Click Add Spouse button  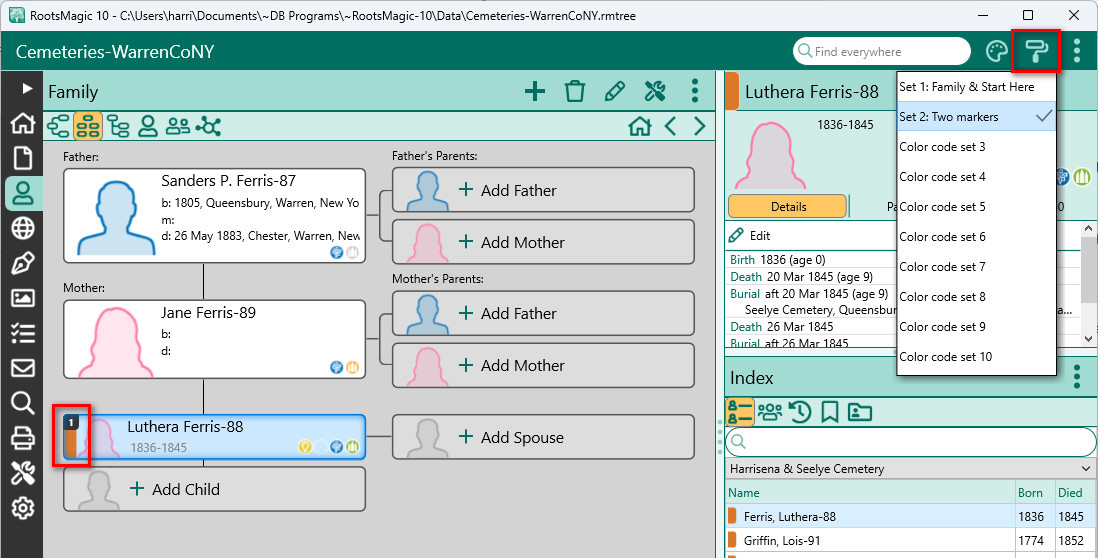[543, 437]
